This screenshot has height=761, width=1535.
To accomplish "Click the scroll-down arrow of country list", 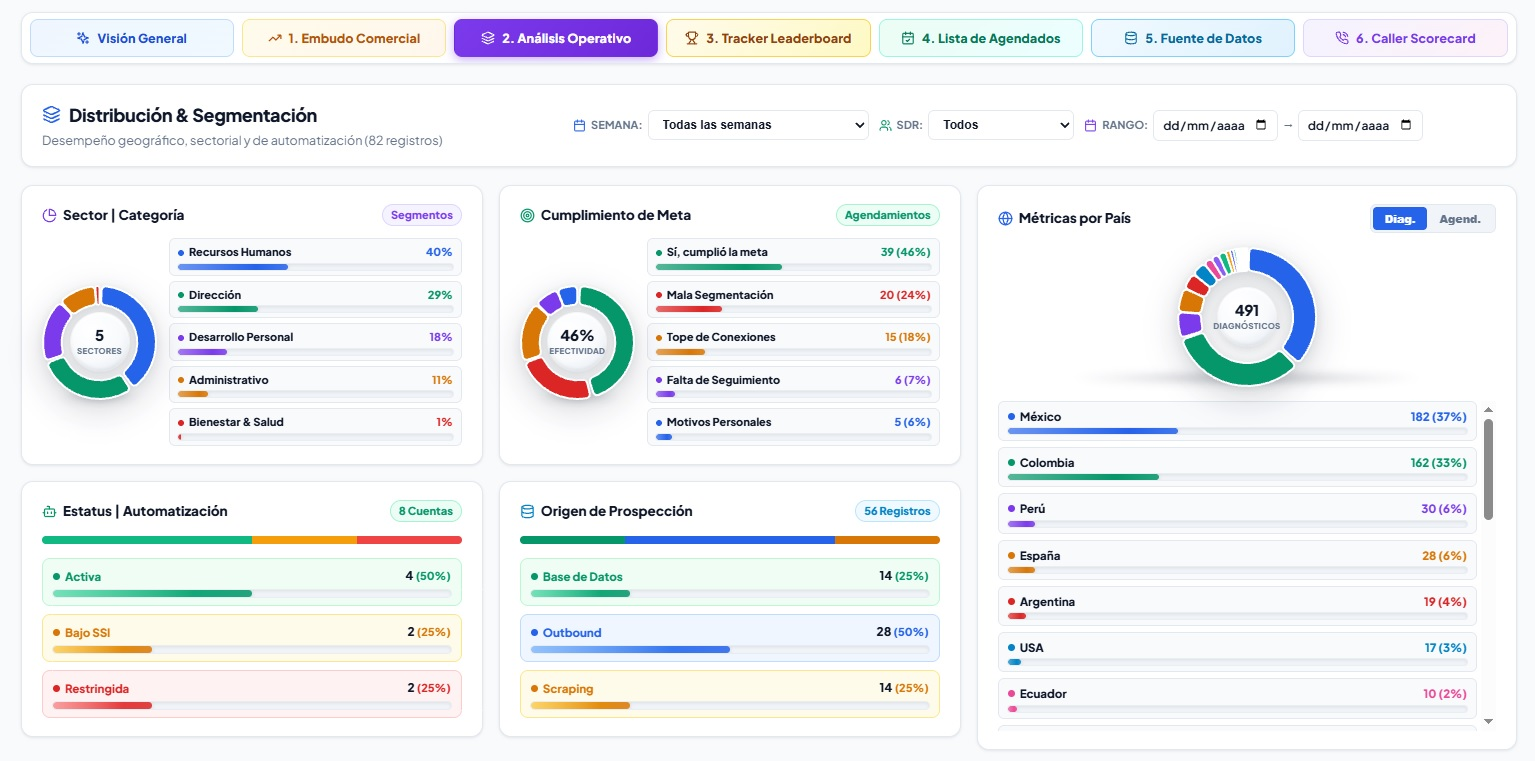I will (1488, 721).
